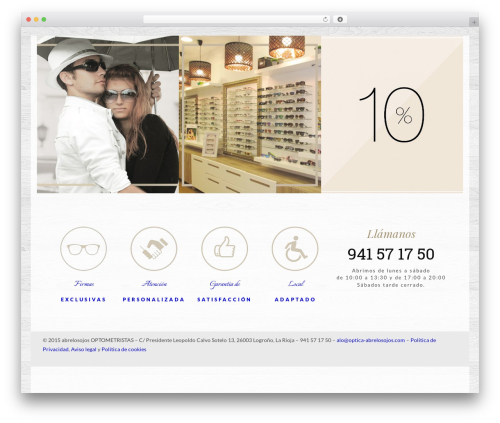The width and height of the screenshot is (500, 423).
Task: Email alo@optica-abrelosojos.com link in footer
Action: click(x=371, y=340)
